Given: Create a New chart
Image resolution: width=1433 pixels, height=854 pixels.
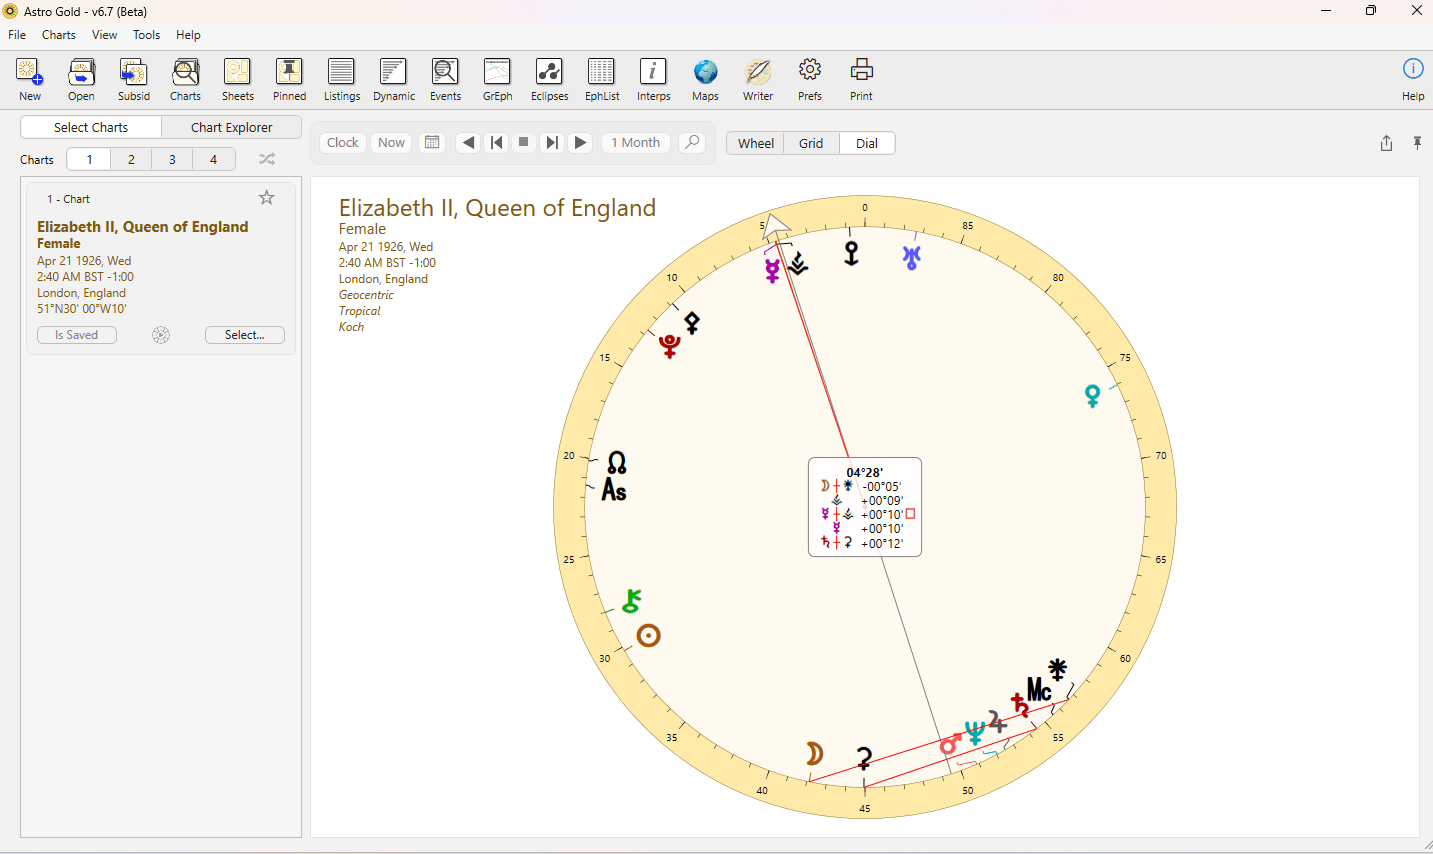Looking at the screenshot, I should 30,79.
